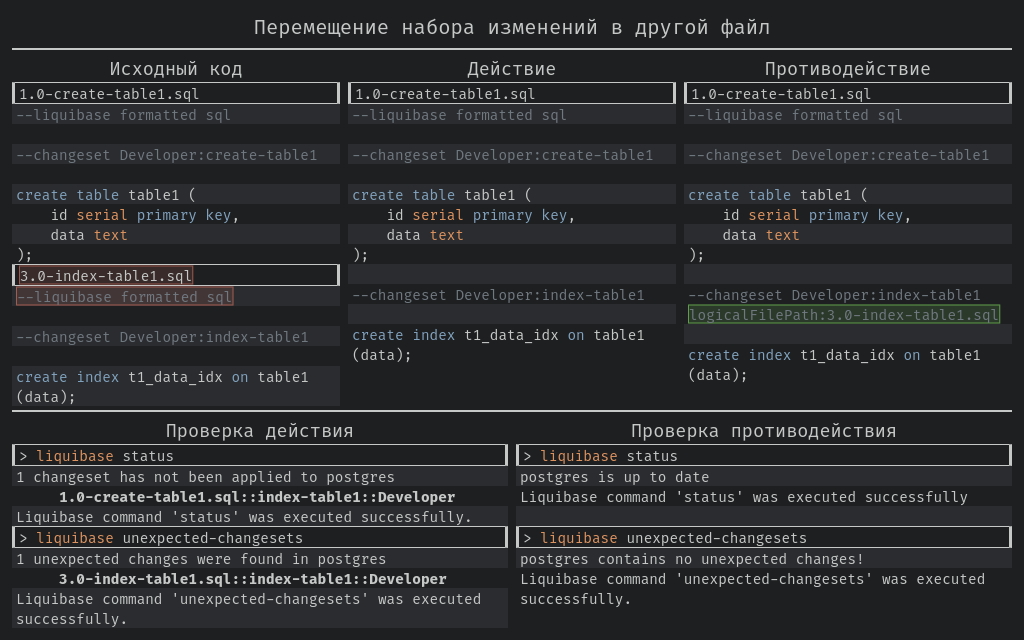Click 'create index t1_data_idx' in Противодействие column
1024x640 pixels.
[791, 355]
